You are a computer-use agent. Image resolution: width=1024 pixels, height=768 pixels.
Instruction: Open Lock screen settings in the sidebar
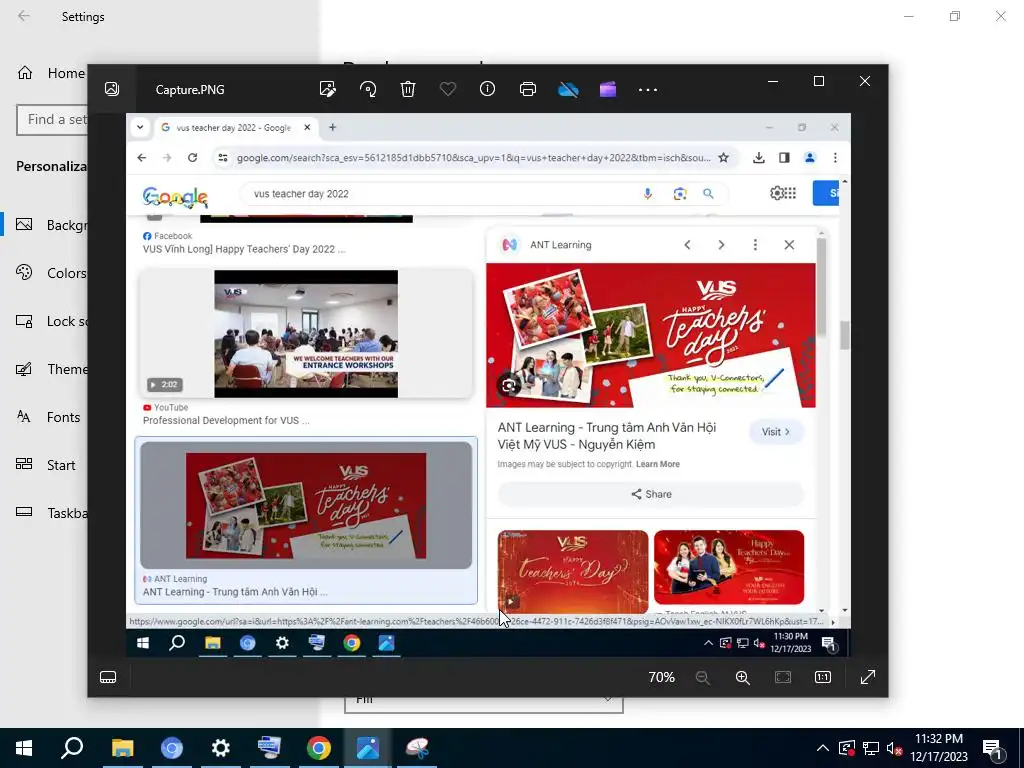[x=51, y=321]
